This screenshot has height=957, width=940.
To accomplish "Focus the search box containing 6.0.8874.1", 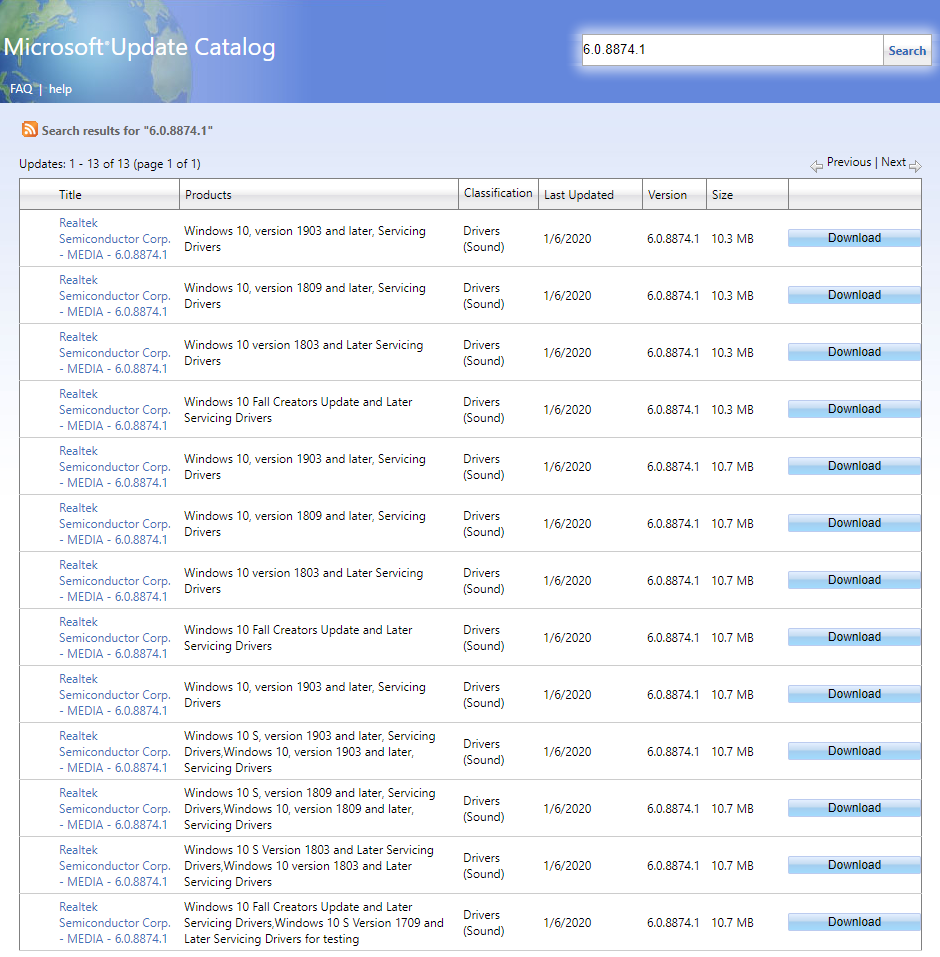I will point(732,50).
